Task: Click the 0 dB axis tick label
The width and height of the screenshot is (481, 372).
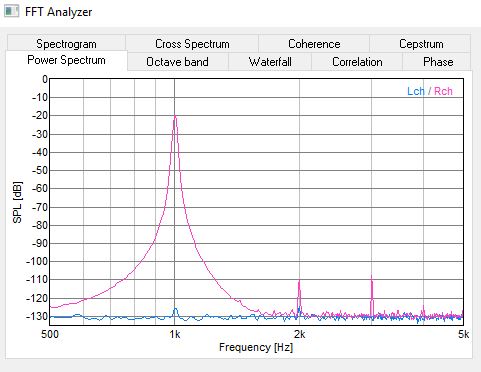Action: click(x=45, y=79)
